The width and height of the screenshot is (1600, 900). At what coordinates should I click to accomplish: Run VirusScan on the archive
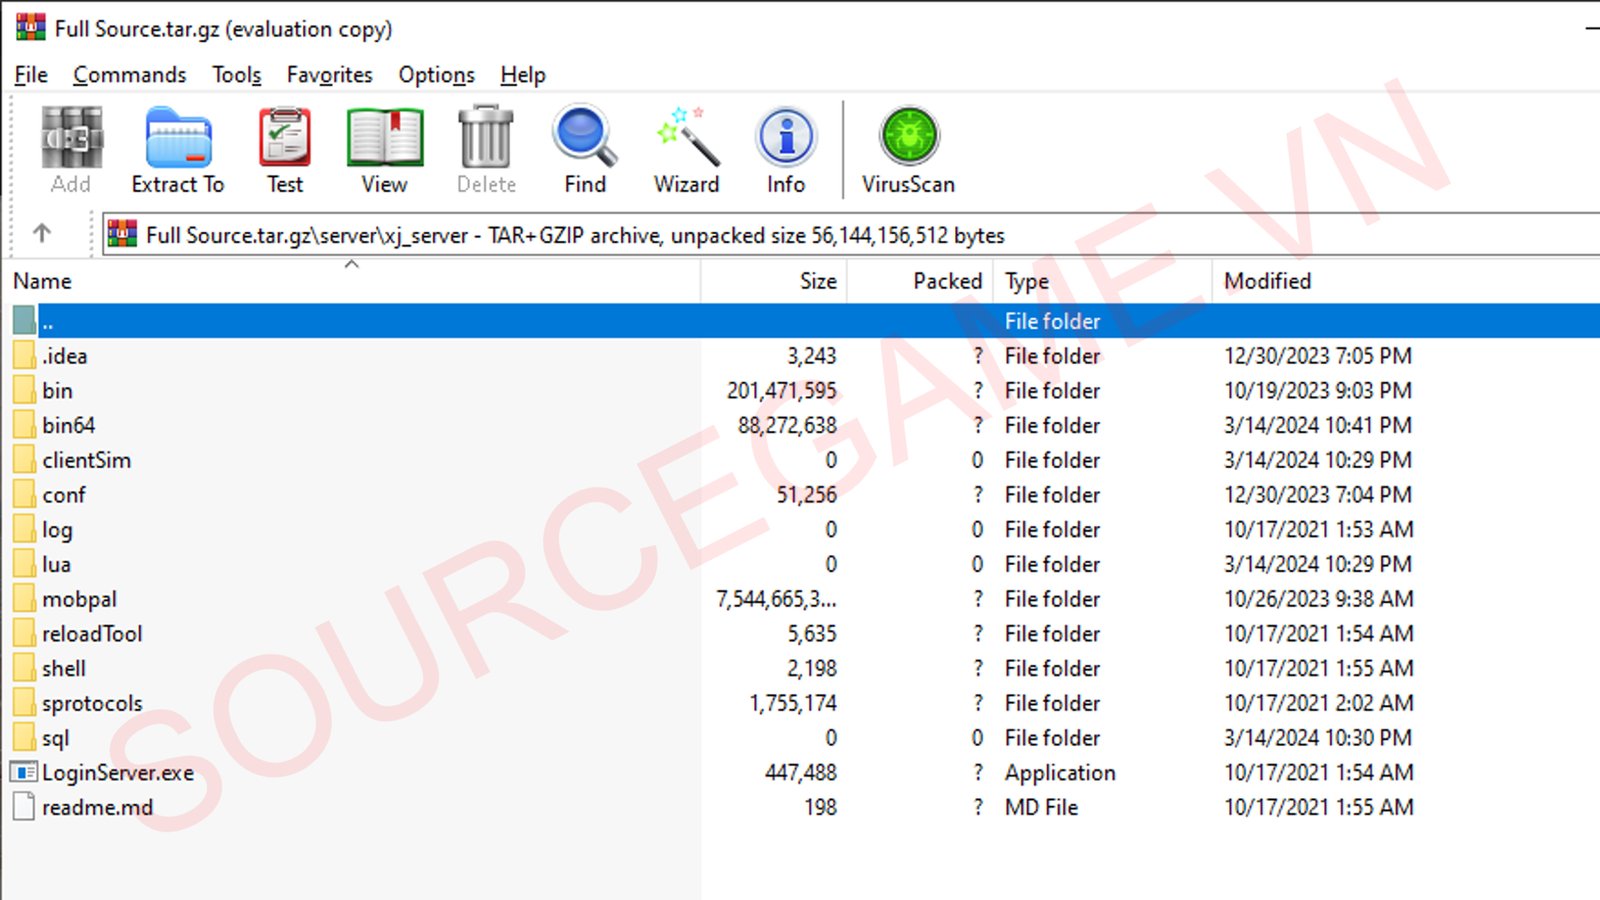908,150
